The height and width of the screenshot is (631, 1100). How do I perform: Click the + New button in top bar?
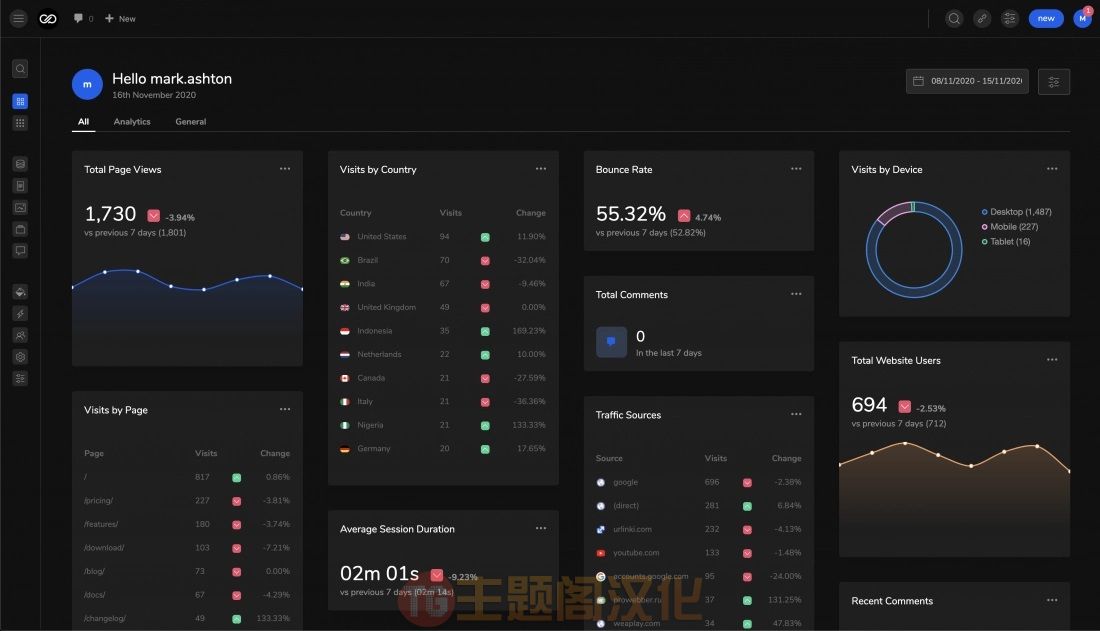click(x=121, y=19)
